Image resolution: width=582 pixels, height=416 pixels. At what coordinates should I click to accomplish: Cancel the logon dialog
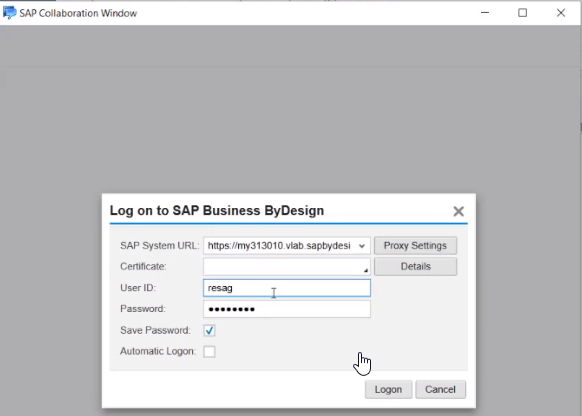pyautogui.click(x=440, y=389)
